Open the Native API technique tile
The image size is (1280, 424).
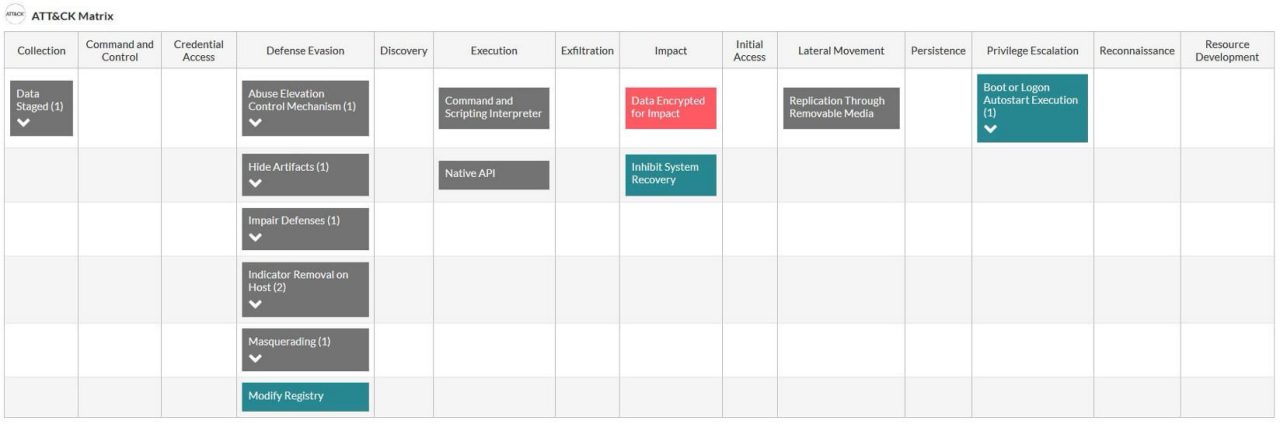pyautogui.click(x=494, y=174)
